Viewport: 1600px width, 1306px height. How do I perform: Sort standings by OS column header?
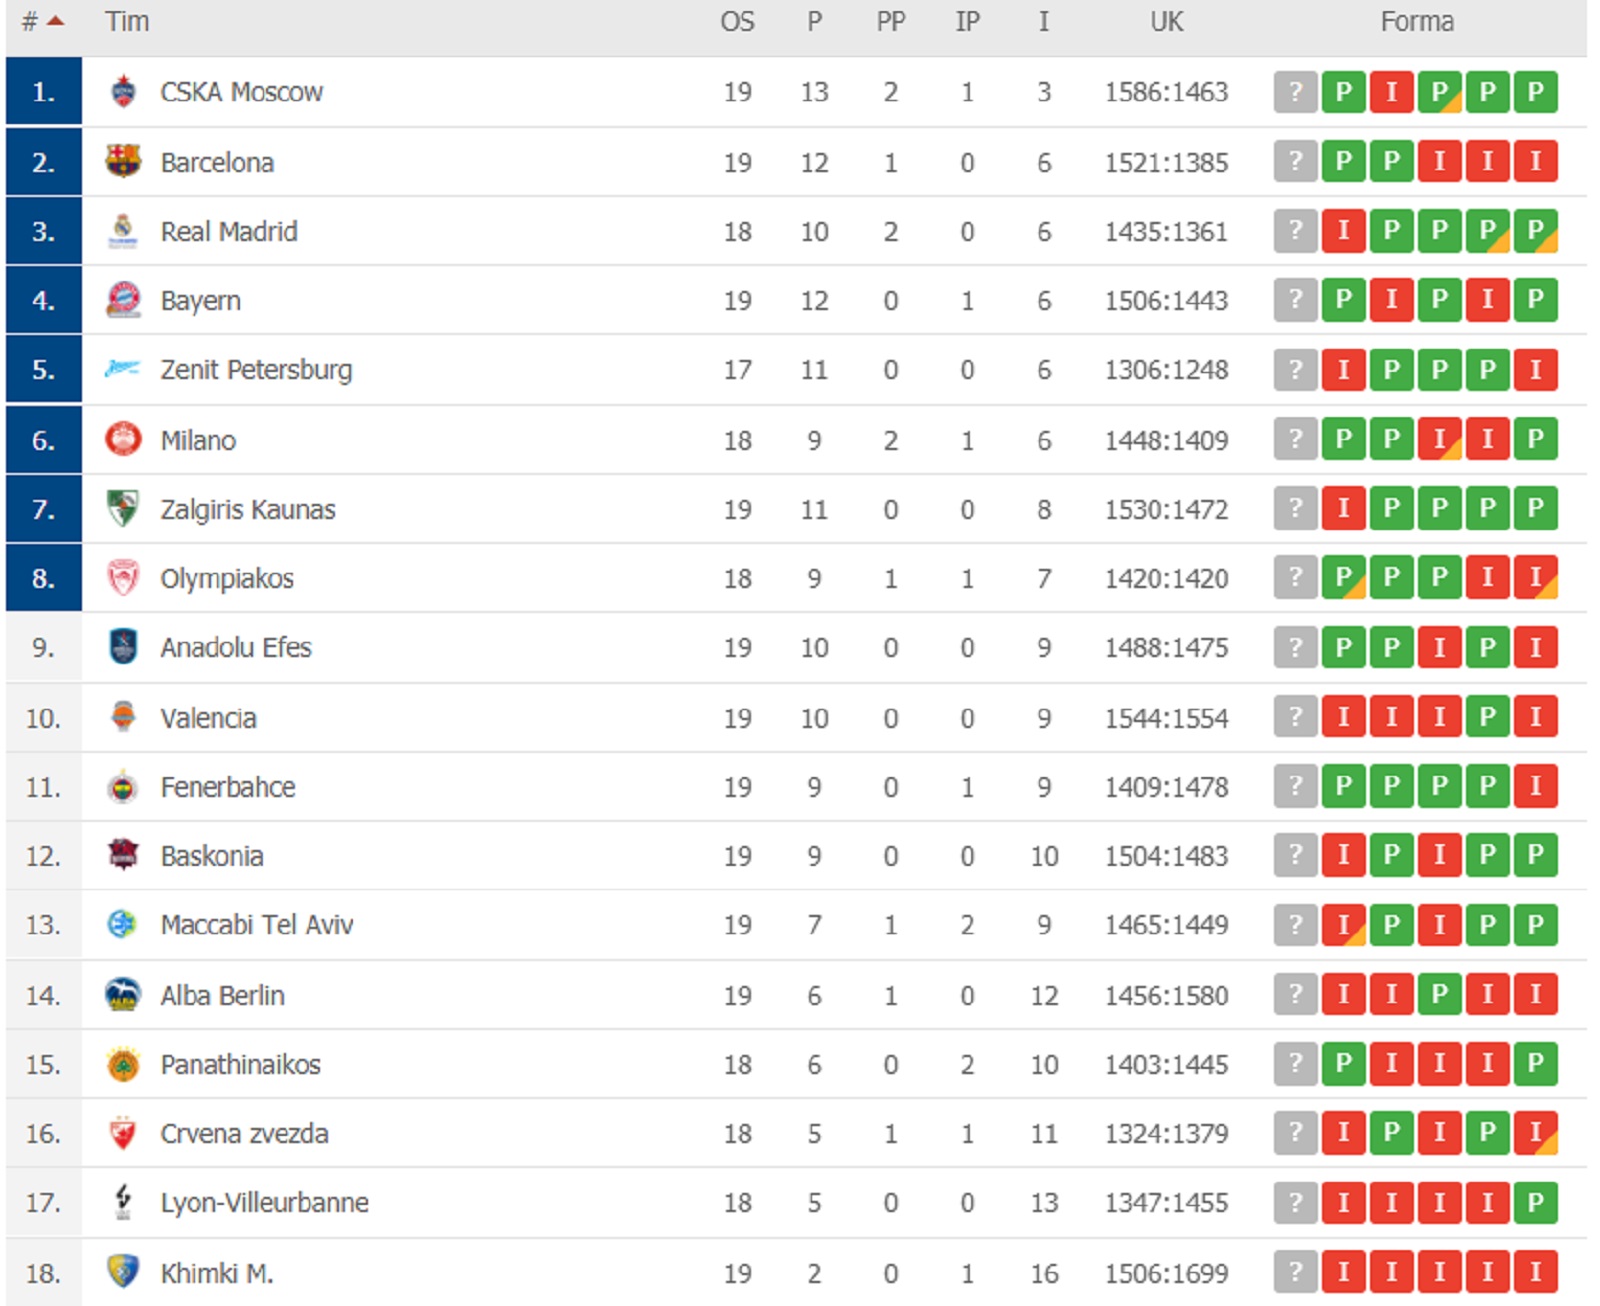pos(737,22)
